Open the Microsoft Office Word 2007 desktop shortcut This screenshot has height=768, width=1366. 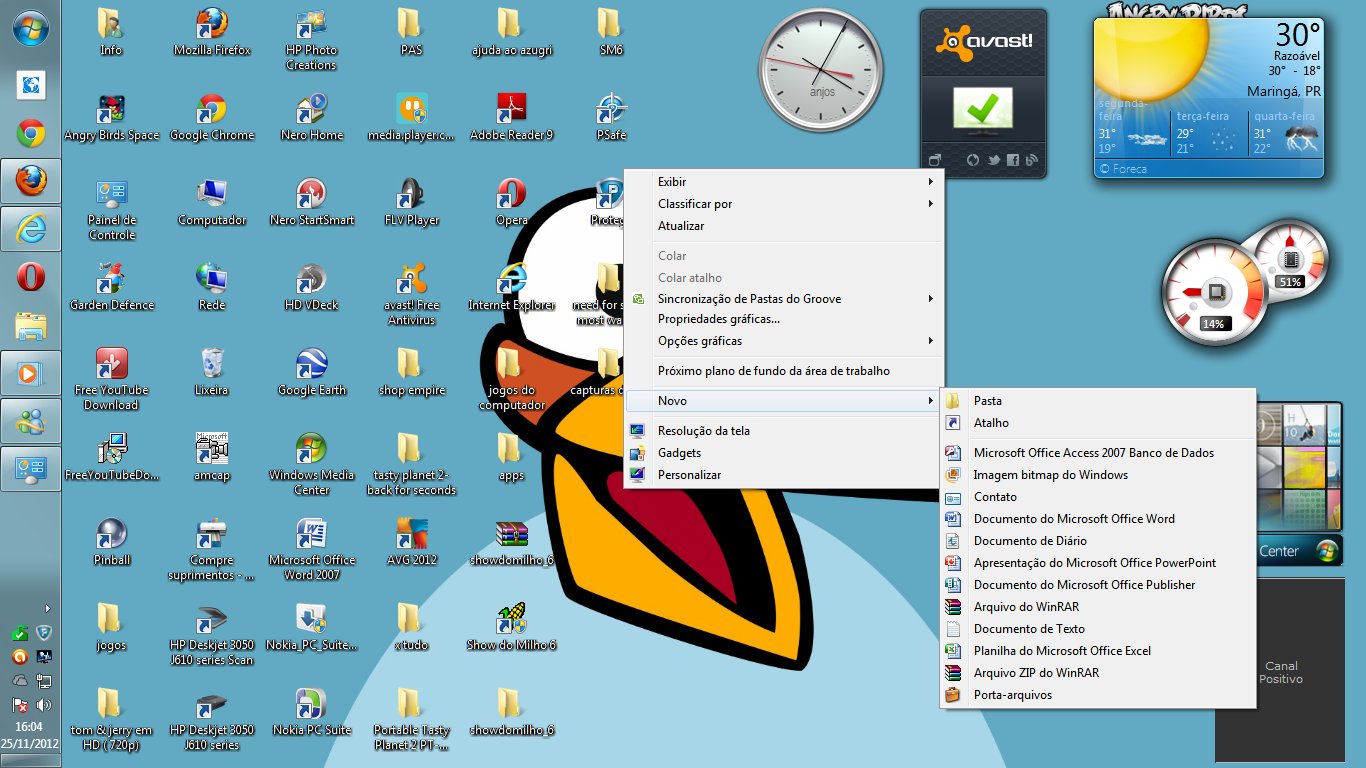coord(312,549)
